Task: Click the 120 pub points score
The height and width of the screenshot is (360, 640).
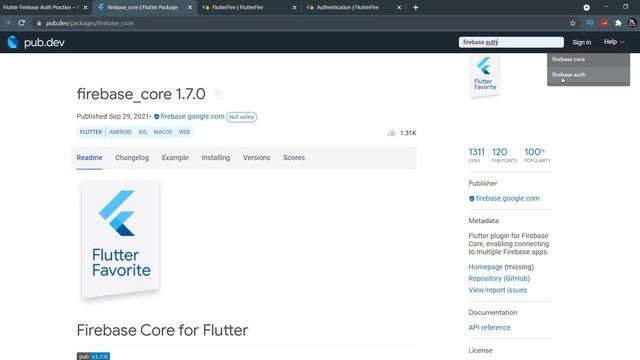Action: pyautogui.click(x=504, y=155)
